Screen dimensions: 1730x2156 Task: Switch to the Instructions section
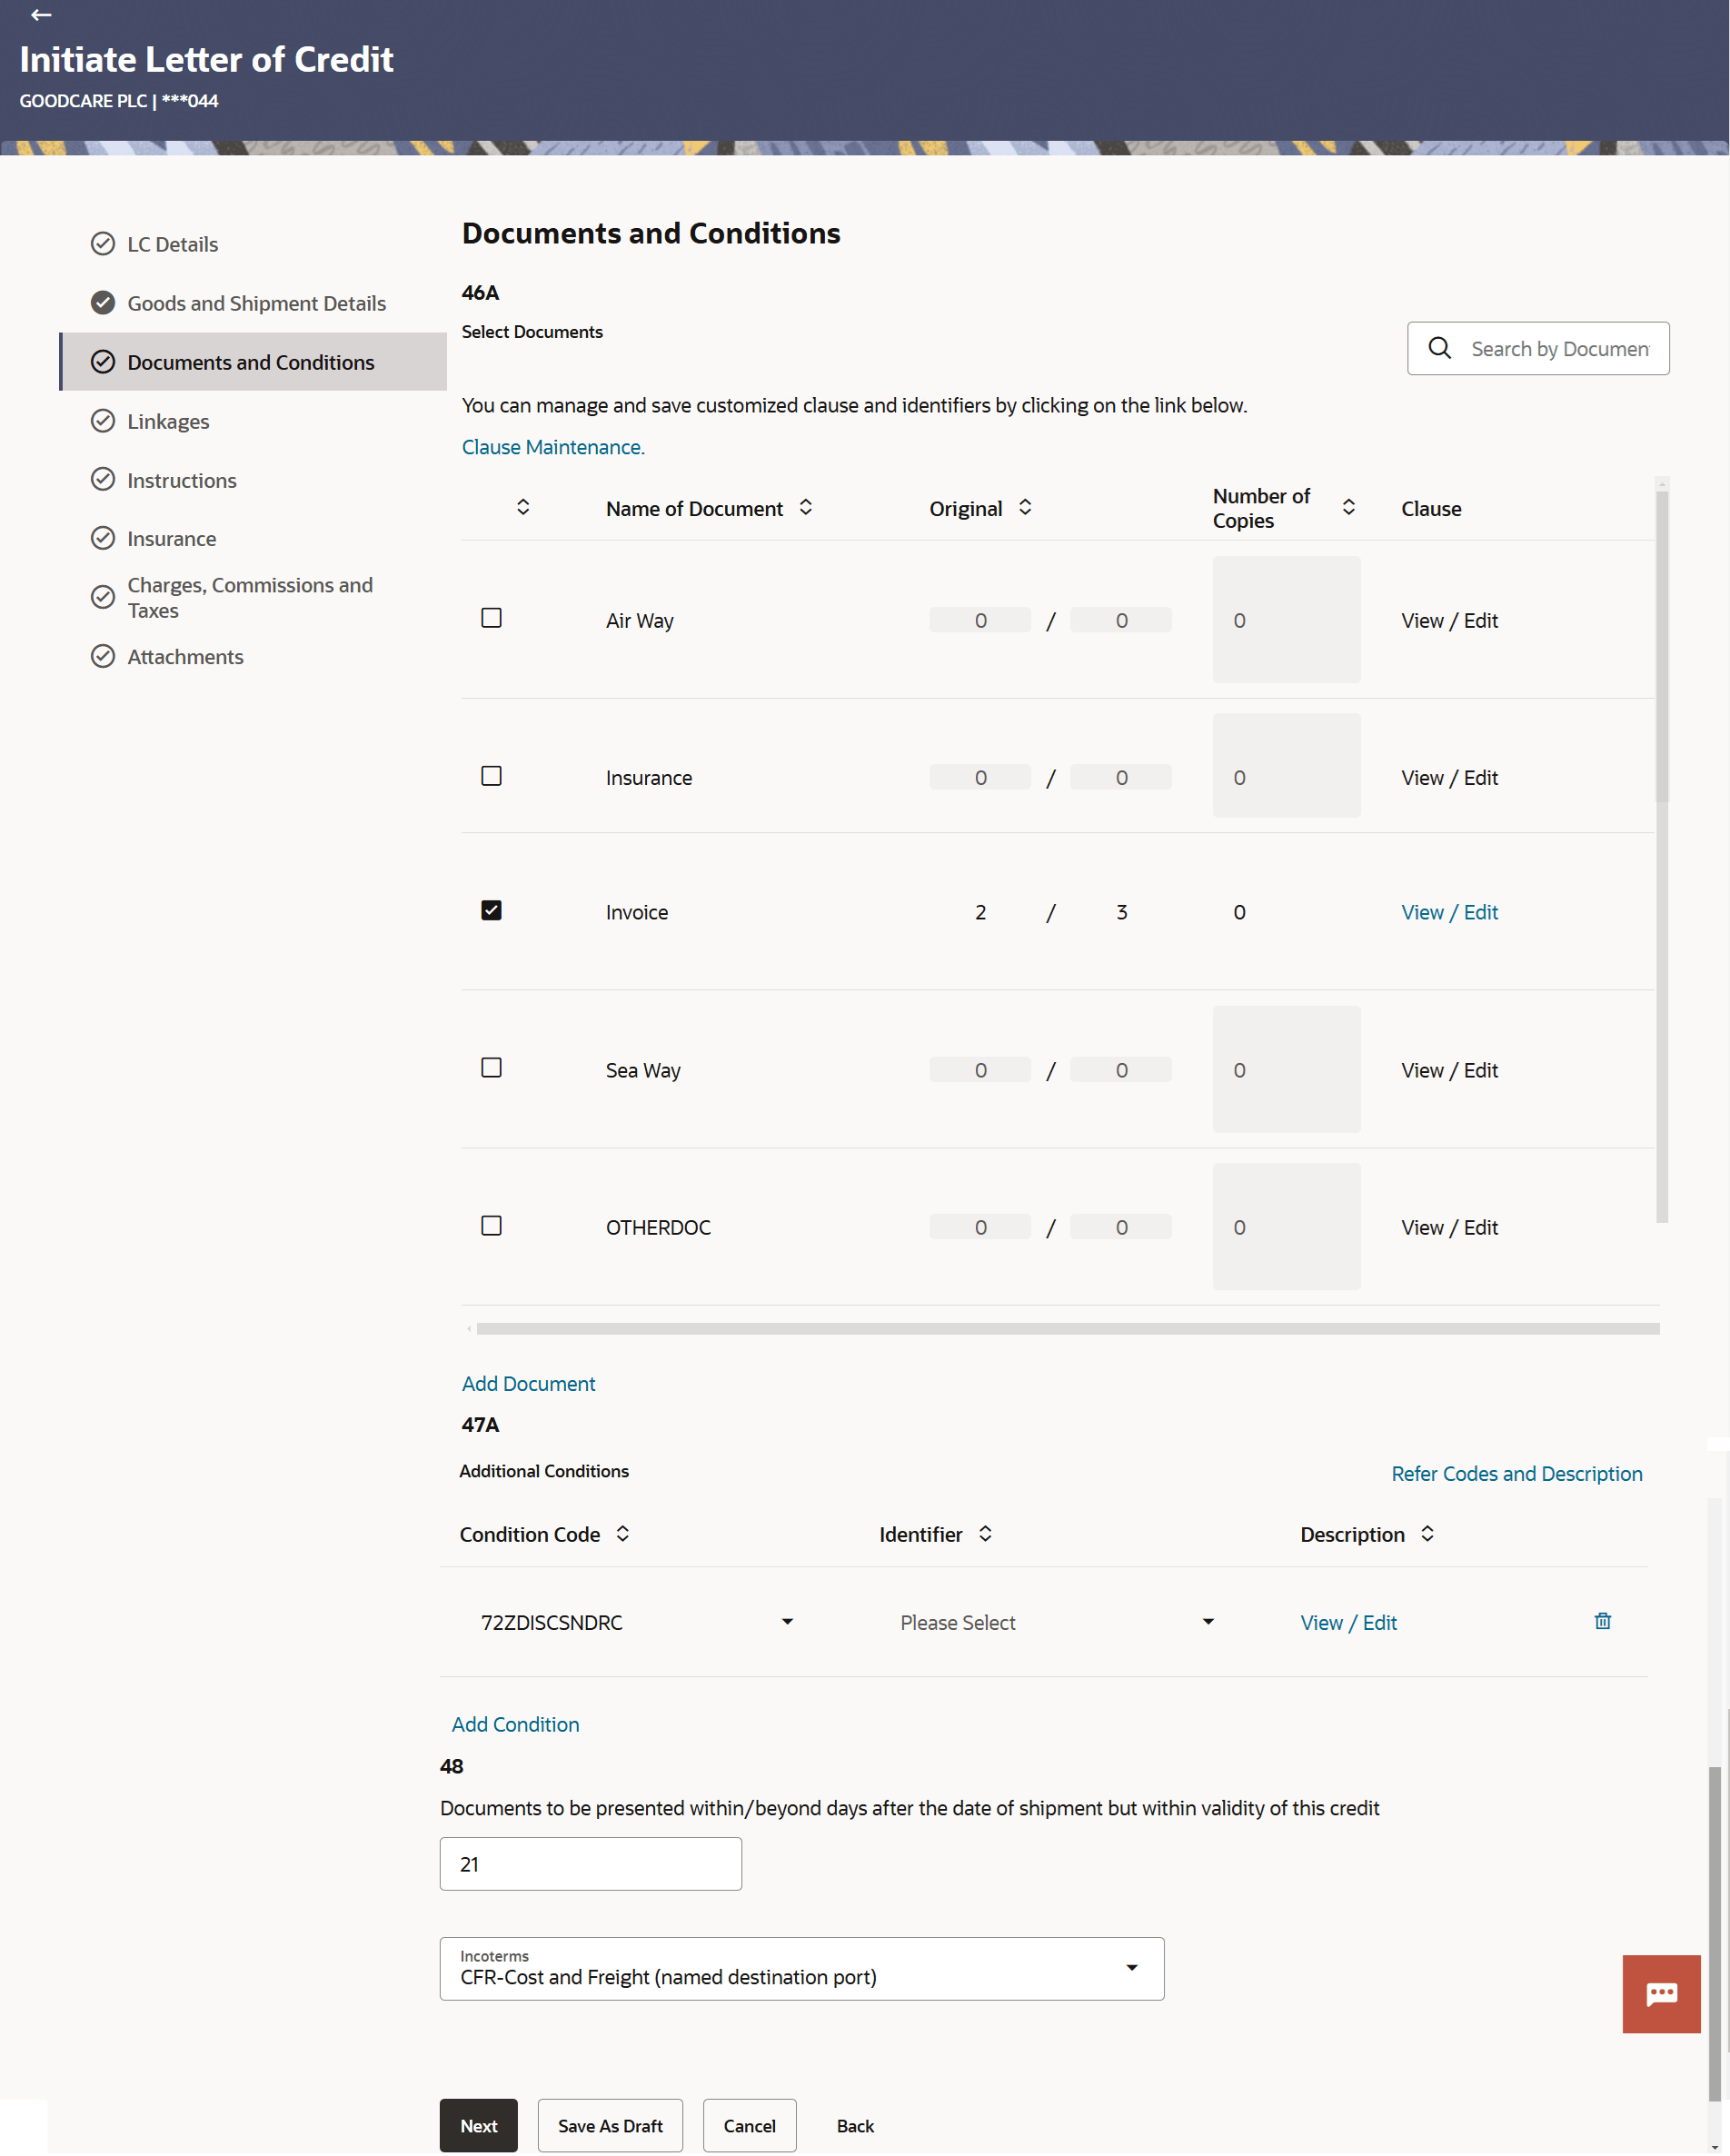(x=181, y=480)
